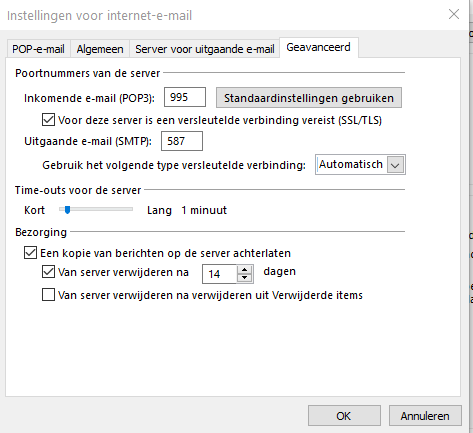This screenshot has width=473, height=433.
Task: Click the days field showing 14
Action: [x=219, y=274]
